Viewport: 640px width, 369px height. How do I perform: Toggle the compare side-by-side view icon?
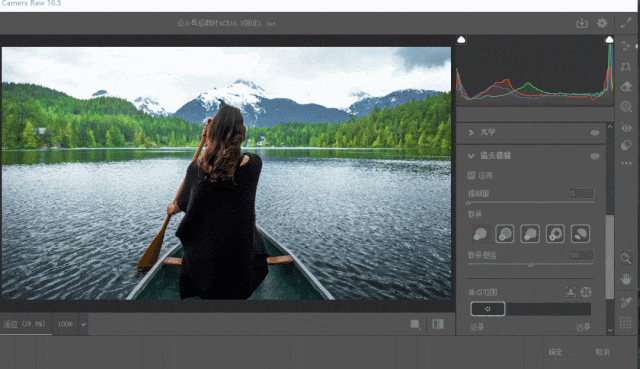tap(438, 324)
